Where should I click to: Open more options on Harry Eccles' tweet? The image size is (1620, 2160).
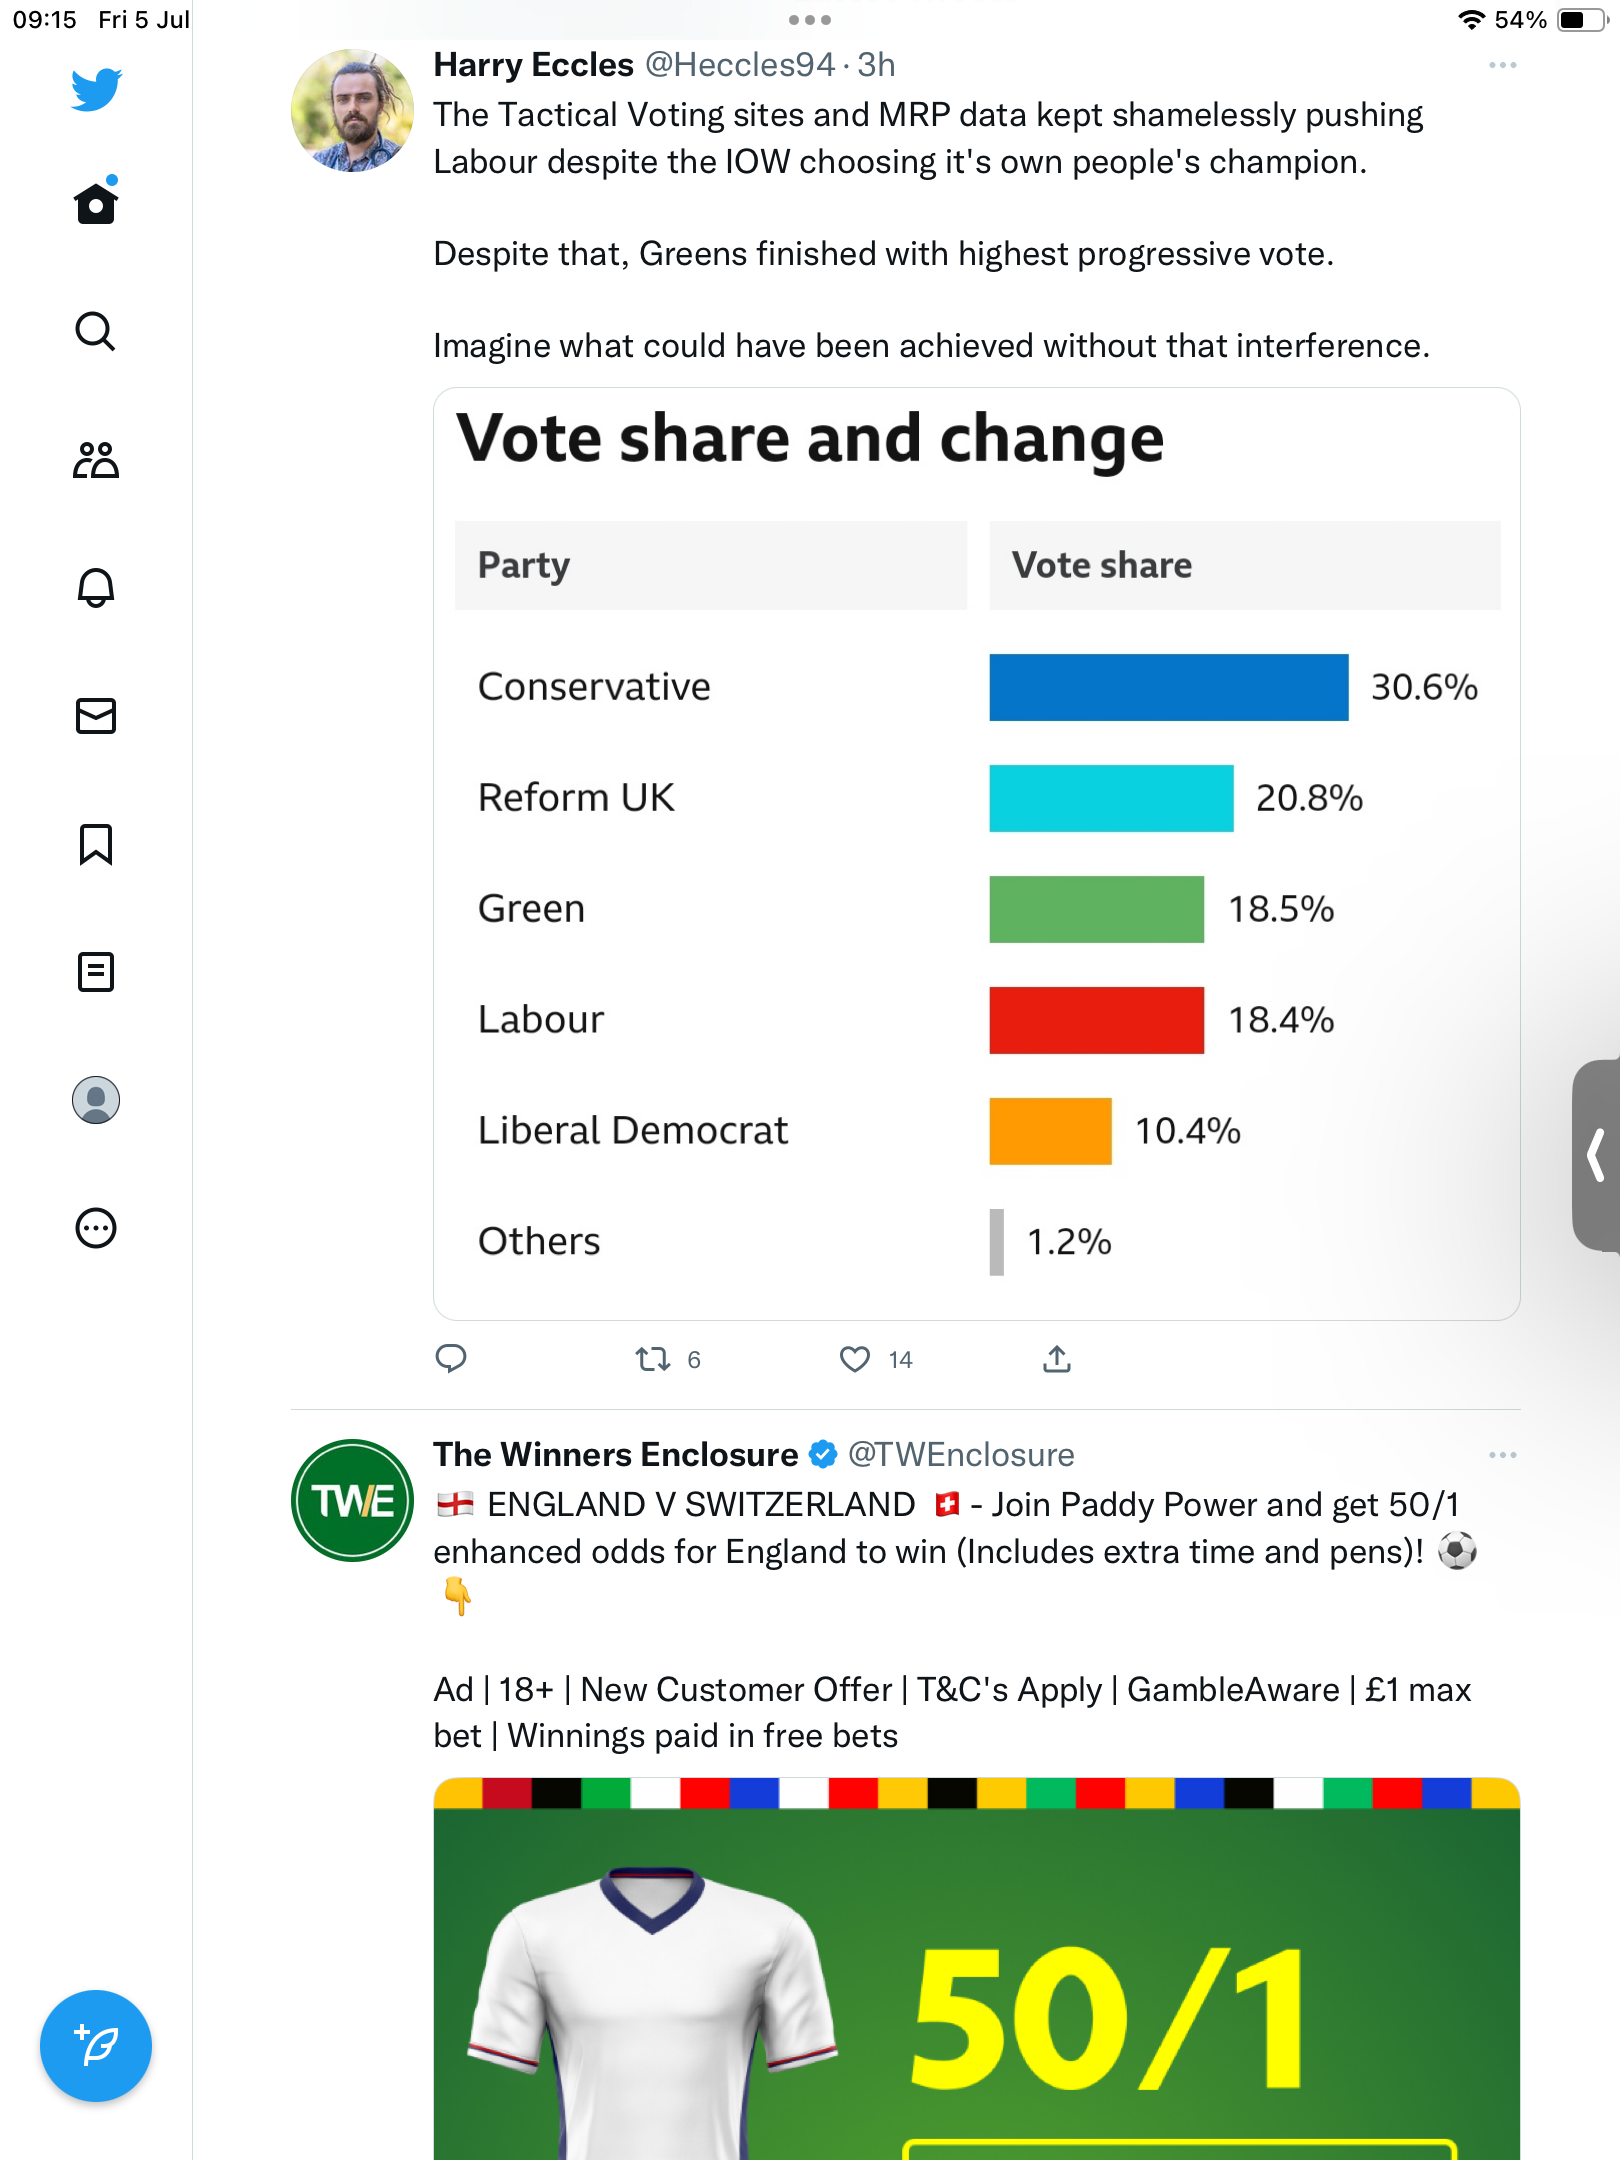click(x=1502, y=66)
